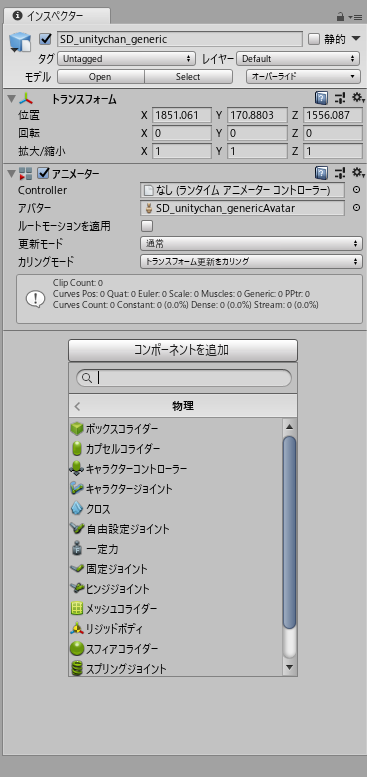Open the Static flags dropdown arrow
The width and height of the screenshot is (367, 777).
coord(356,39)
